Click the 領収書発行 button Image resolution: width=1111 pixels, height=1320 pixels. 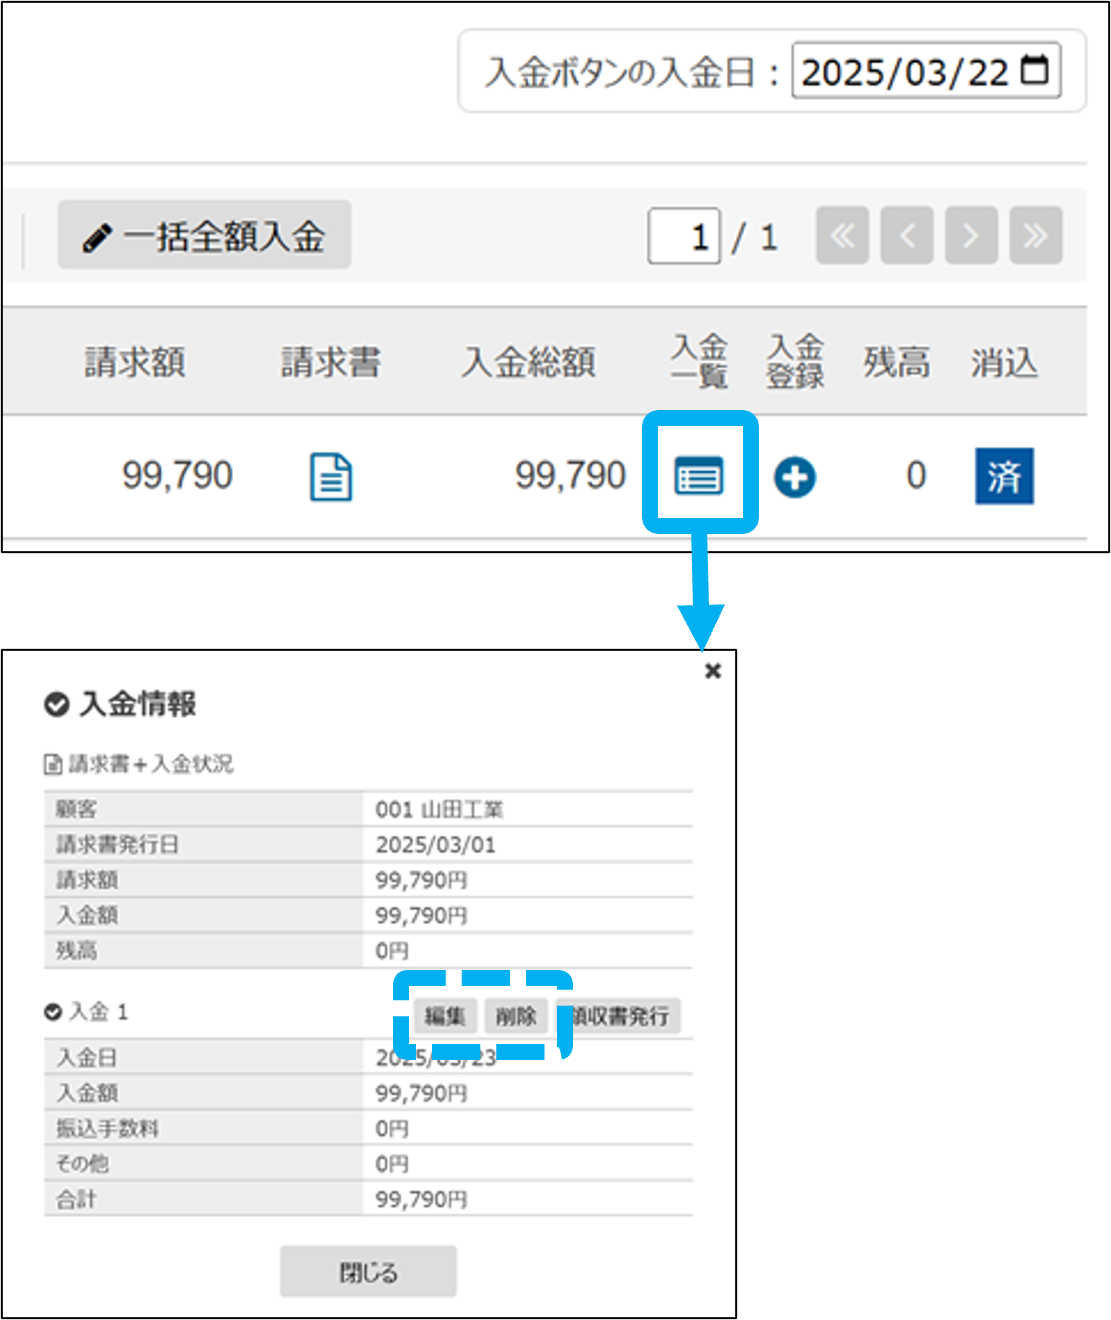(x=622, y=1016)
